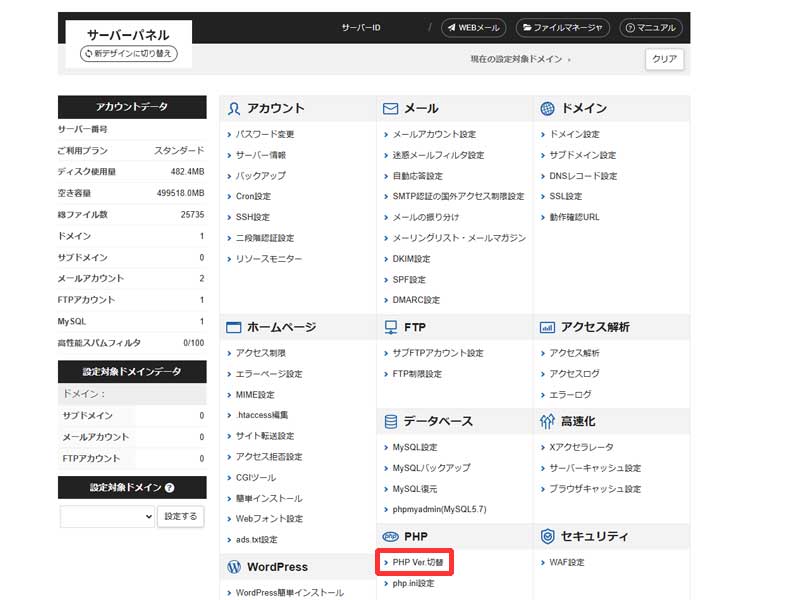
Task: Open サーバー情報 link
Action: (261, 155)
